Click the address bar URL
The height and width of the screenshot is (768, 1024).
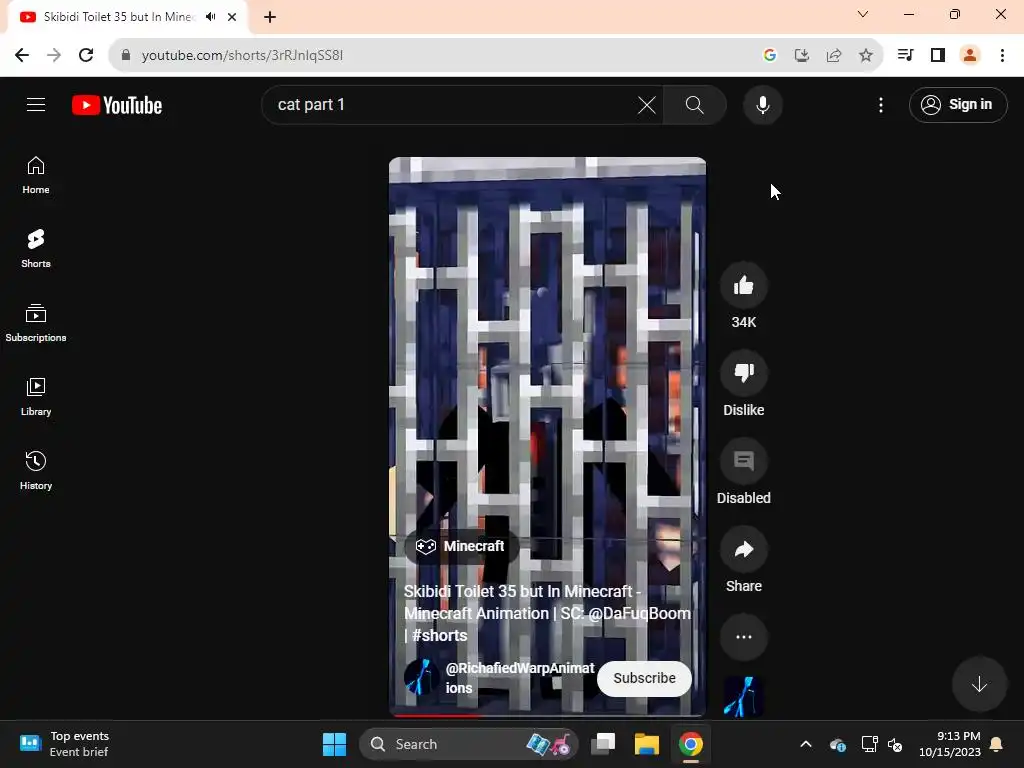[x=242, y=55]
